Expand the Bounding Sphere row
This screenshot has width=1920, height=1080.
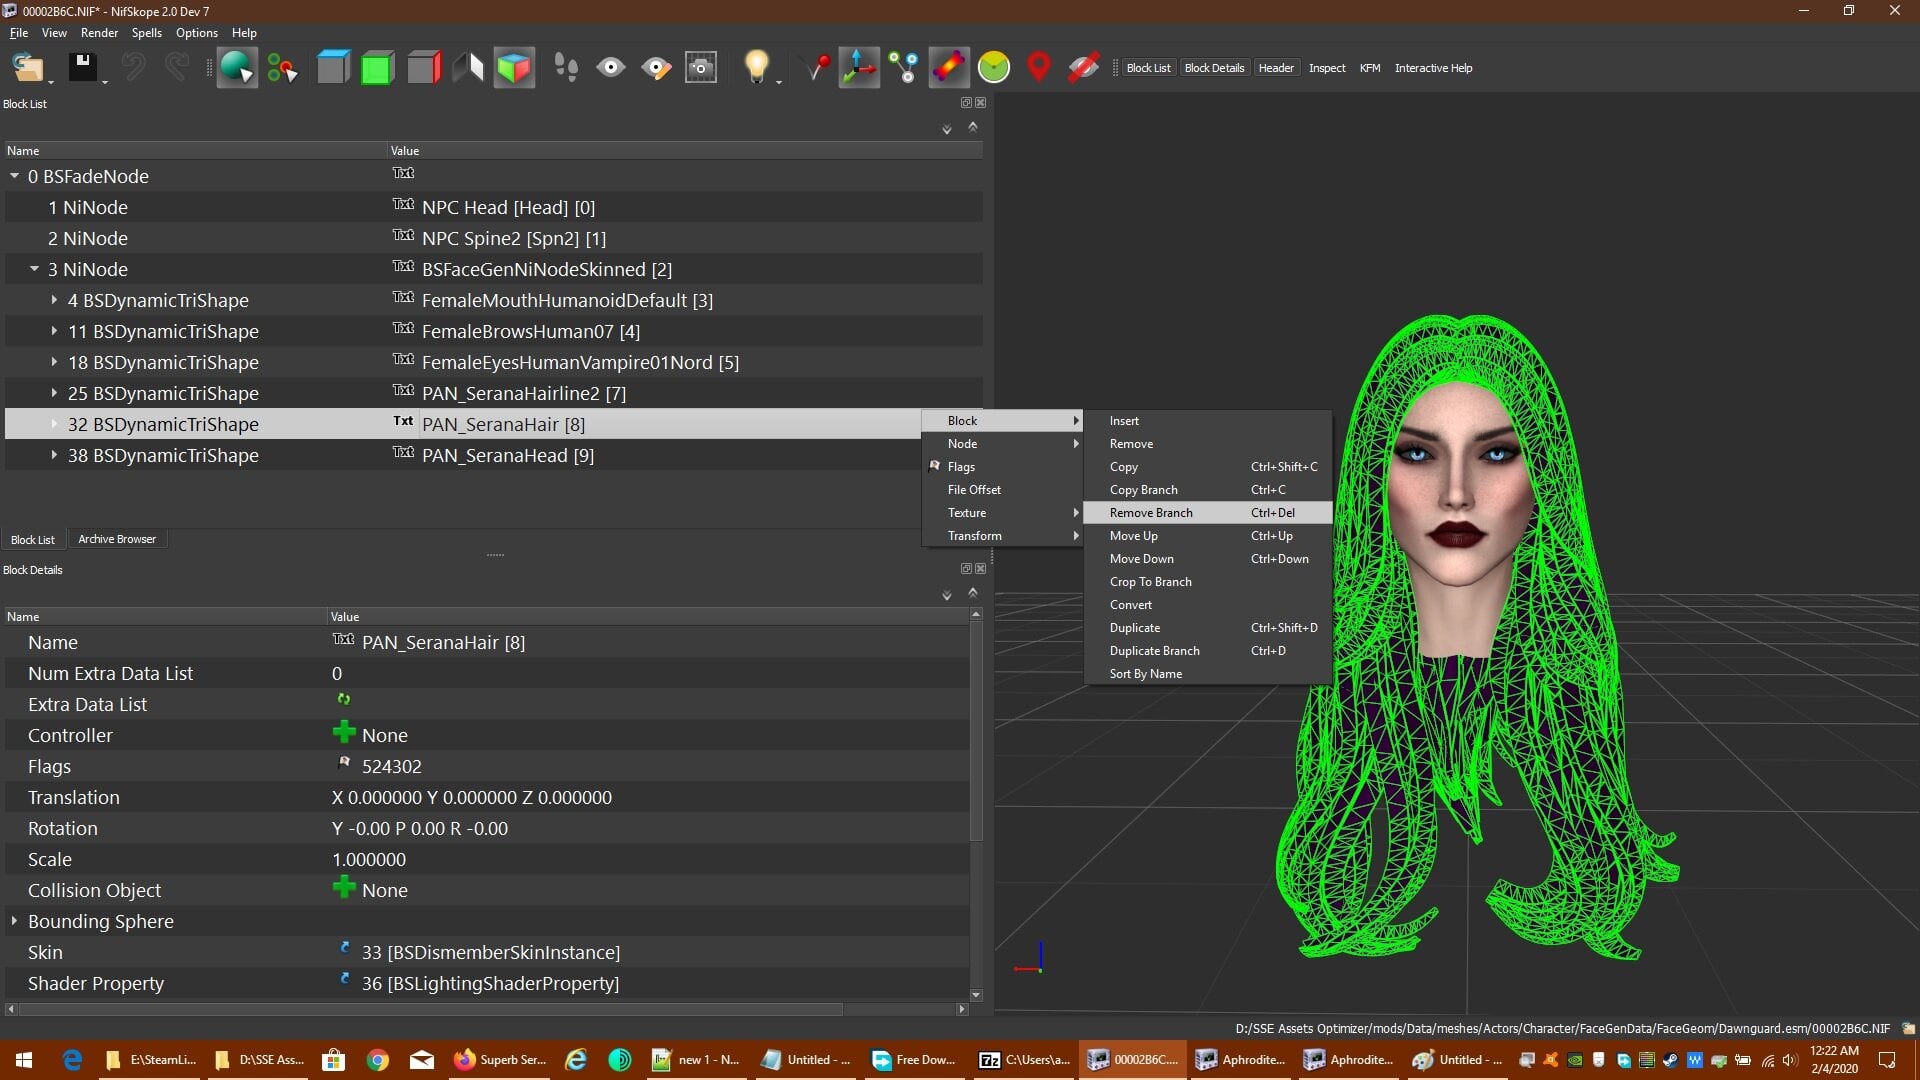14,921
